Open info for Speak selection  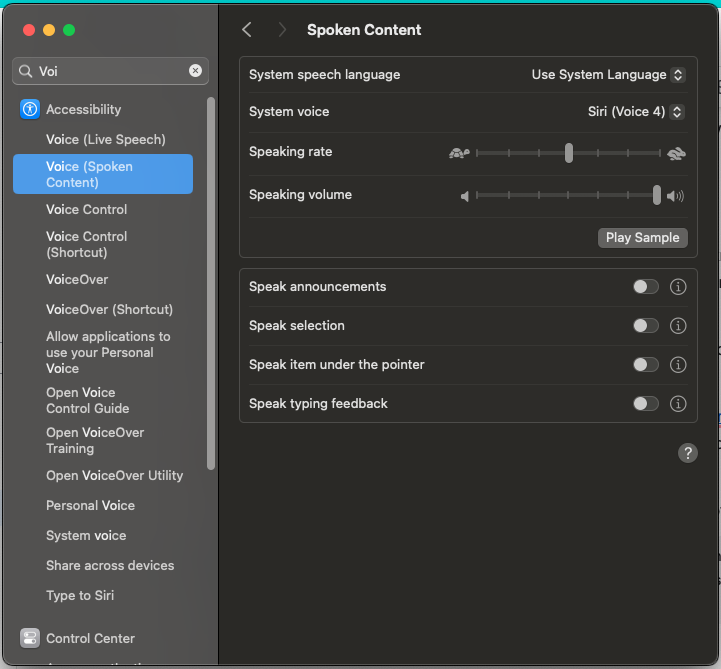(678, 326)
